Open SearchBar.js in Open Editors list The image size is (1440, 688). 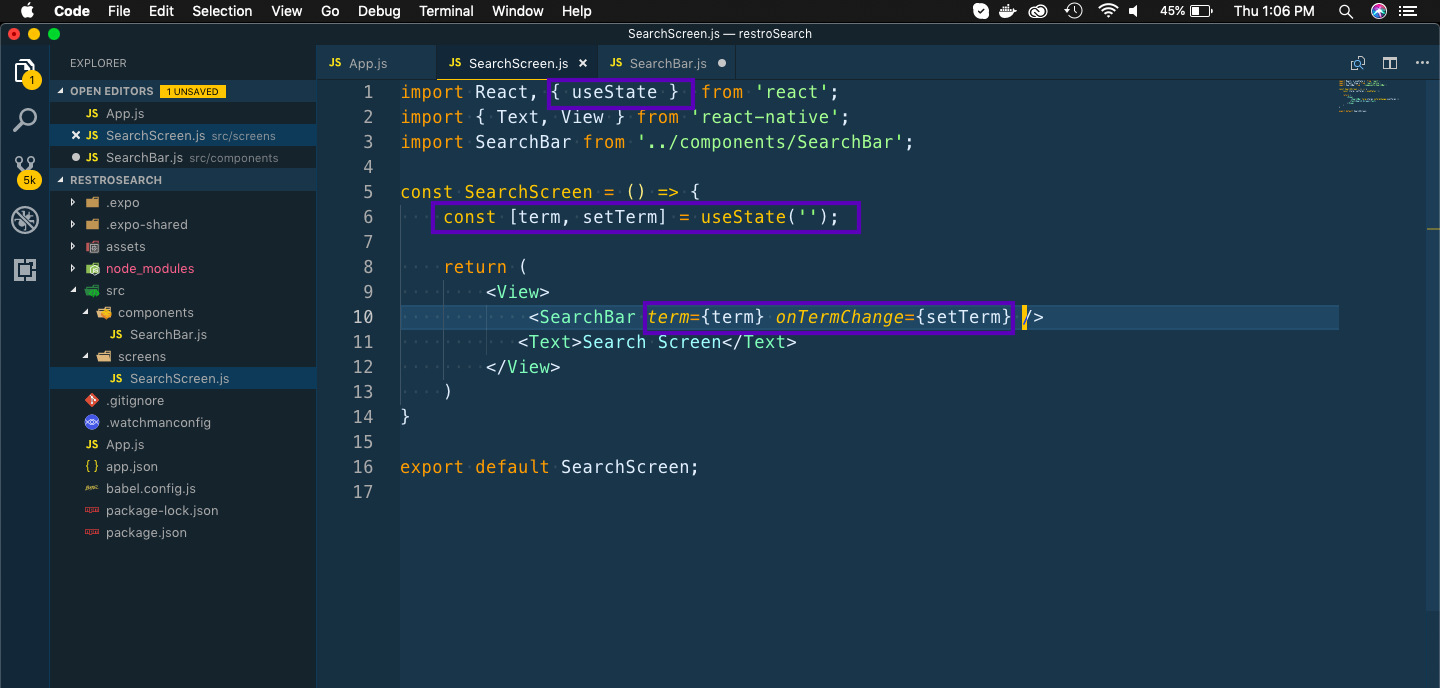tap(184, 158)
